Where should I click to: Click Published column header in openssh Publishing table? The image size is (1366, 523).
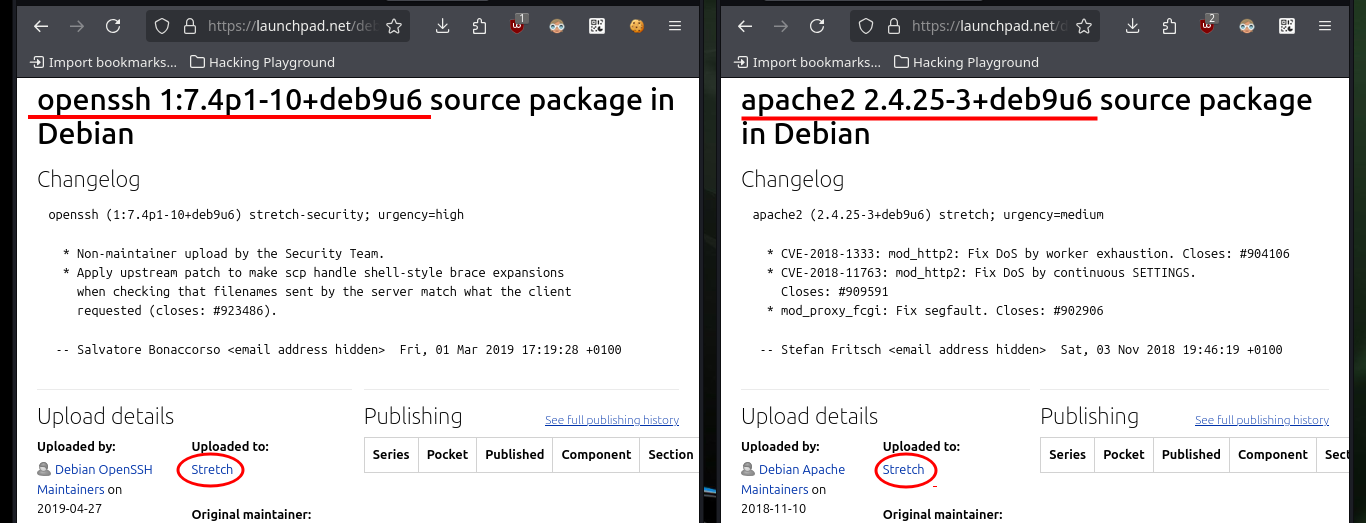coord(514,454)
